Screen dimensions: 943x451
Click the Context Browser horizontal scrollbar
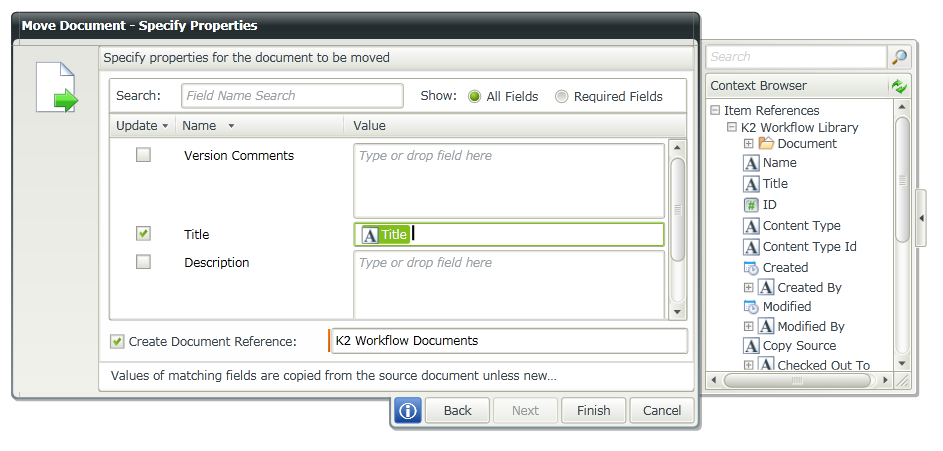click(797, 381)
